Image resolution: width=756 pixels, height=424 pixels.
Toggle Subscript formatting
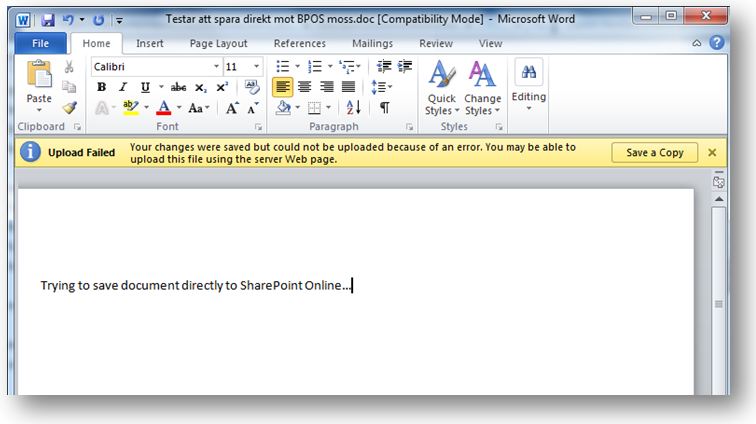coord(201,88)
